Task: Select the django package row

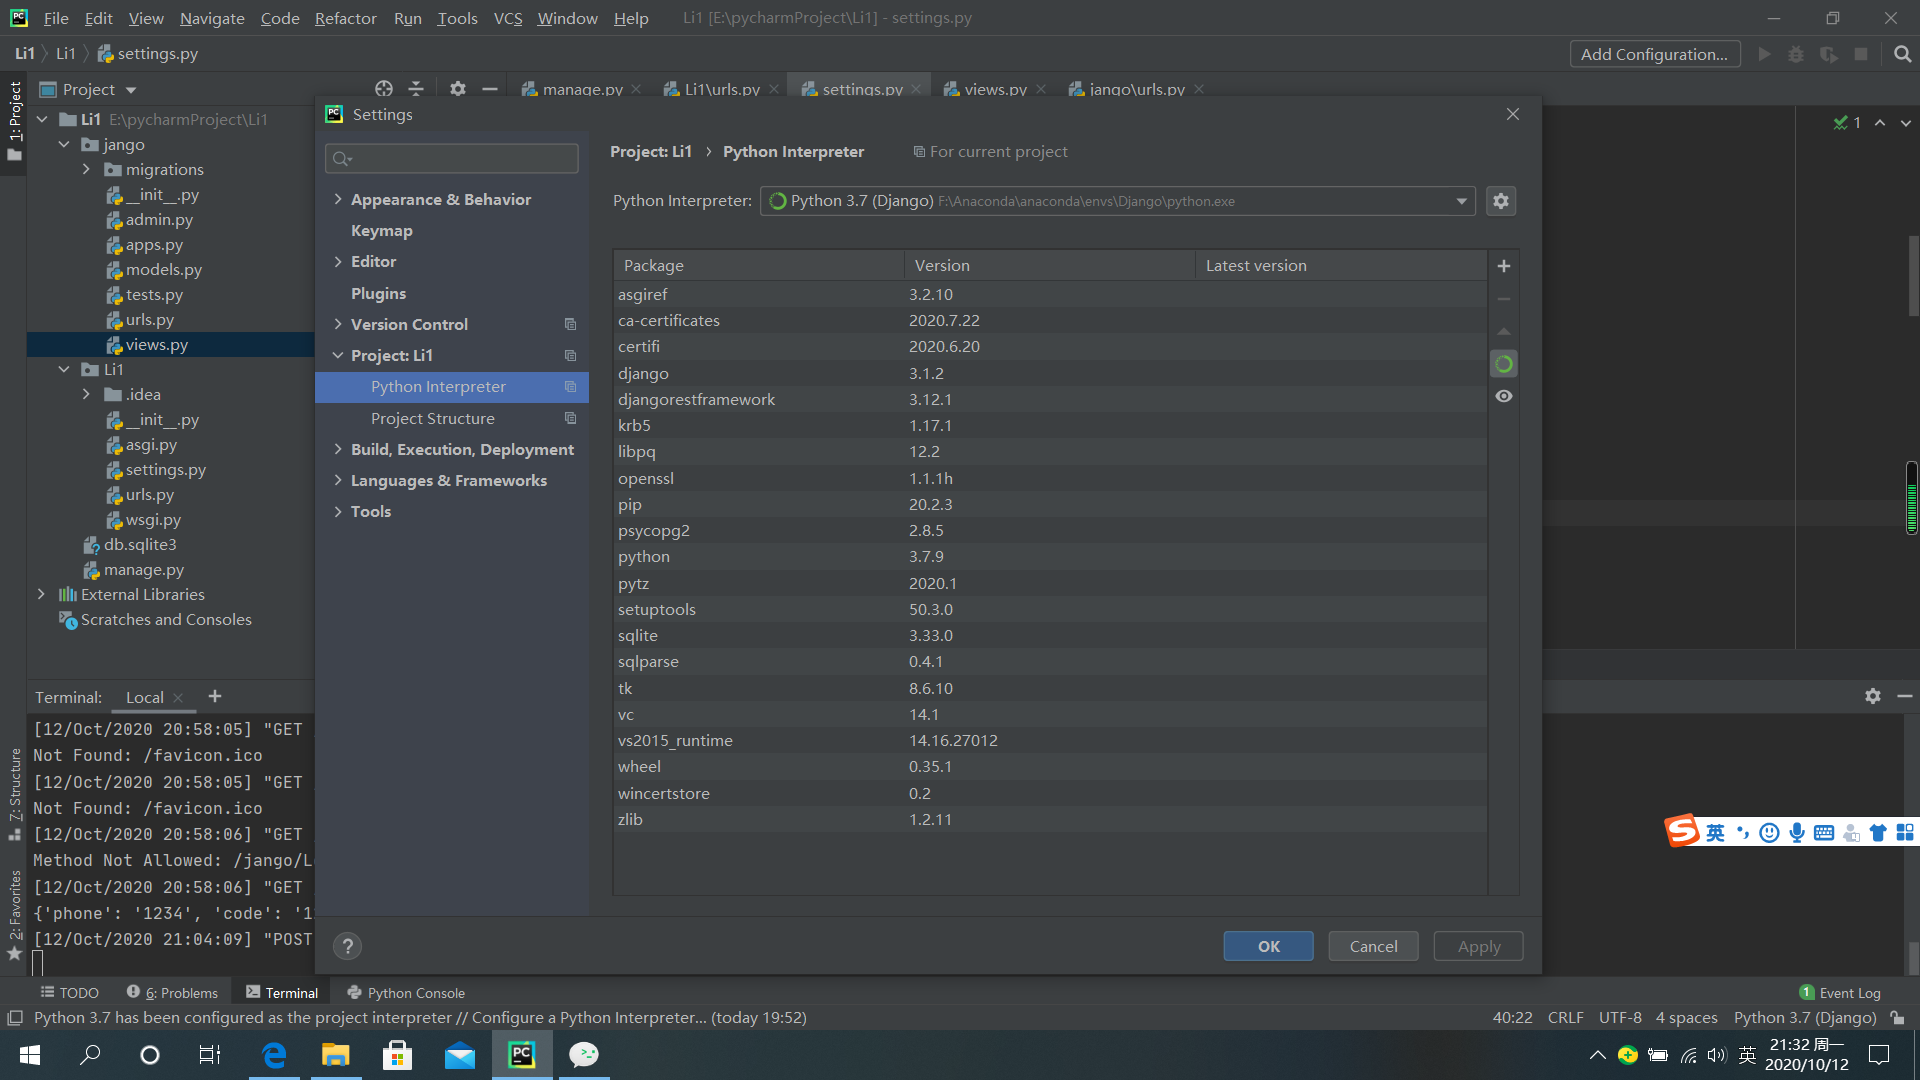Action: pos(1049,373)
